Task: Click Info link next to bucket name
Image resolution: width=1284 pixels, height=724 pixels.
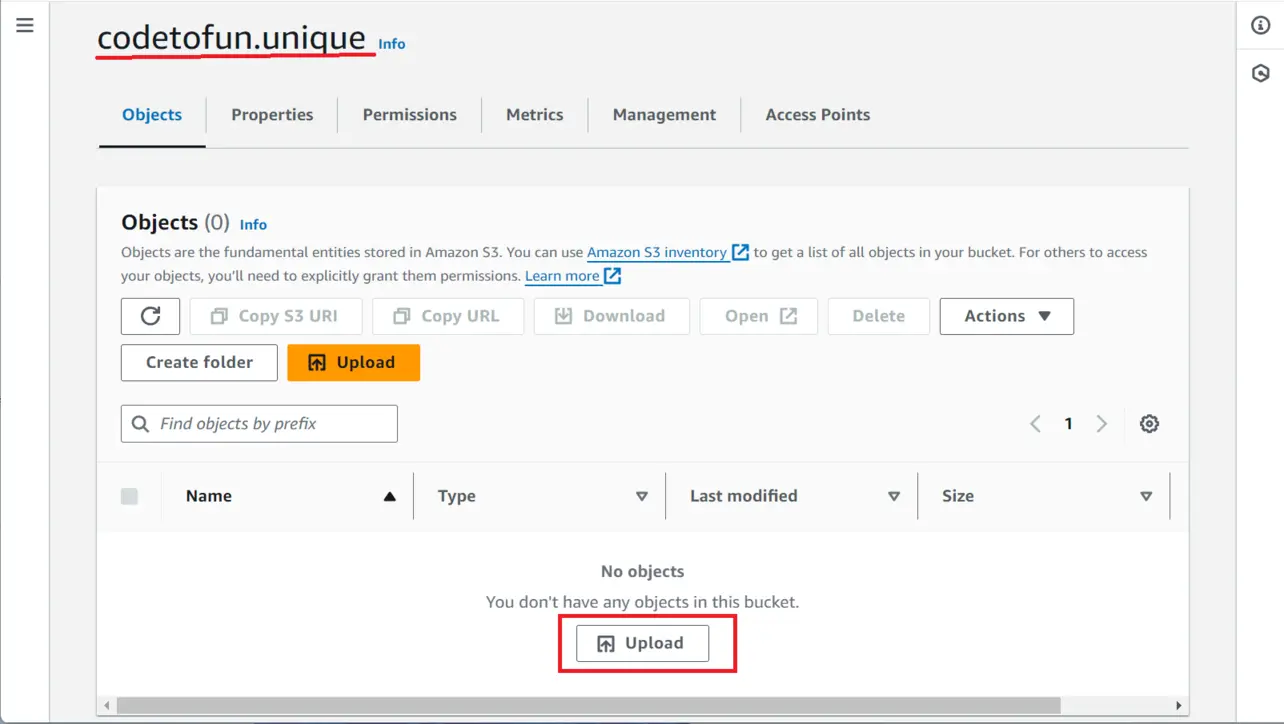Action: click(x=392, y=44)
